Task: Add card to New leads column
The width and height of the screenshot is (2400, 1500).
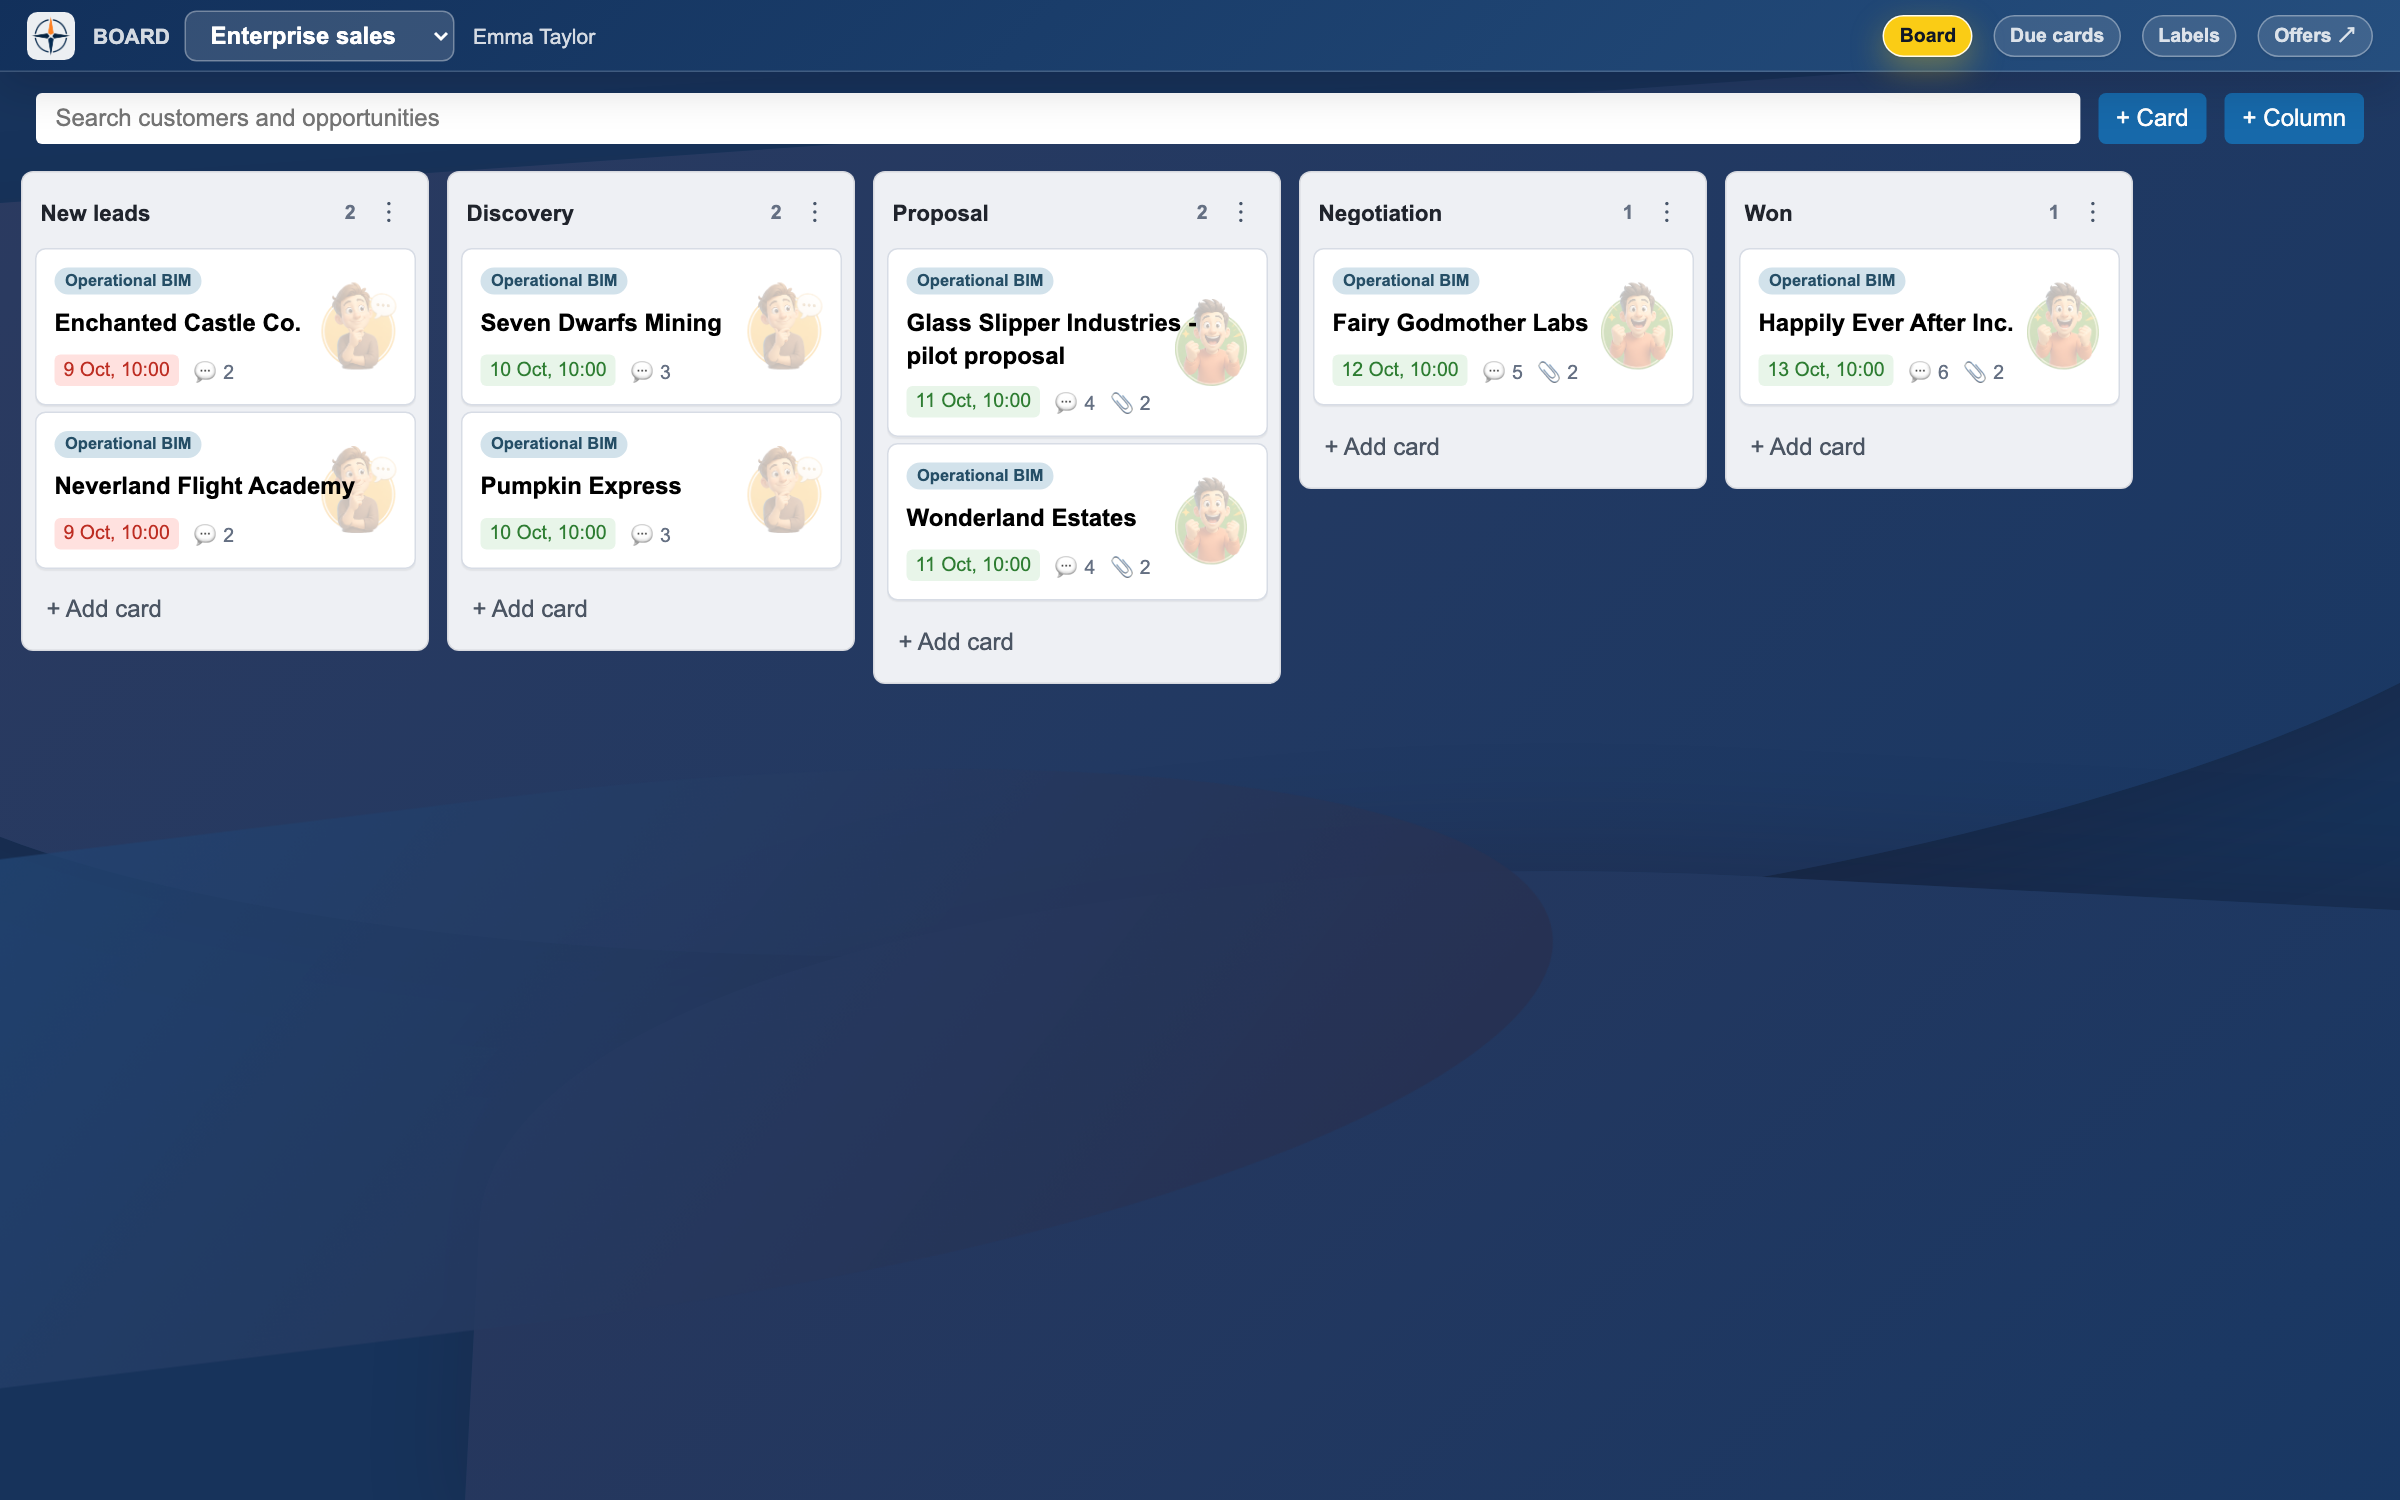Action: [104, 609]
